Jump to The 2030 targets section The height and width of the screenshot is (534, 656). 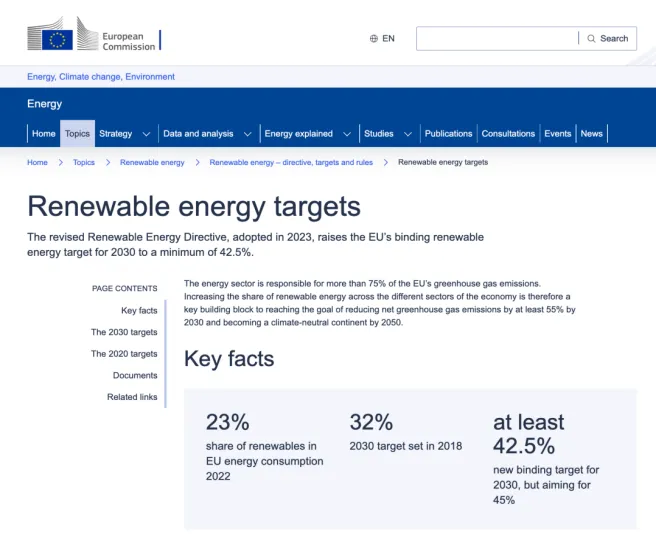pyautogui.click(x=124, y=332)
